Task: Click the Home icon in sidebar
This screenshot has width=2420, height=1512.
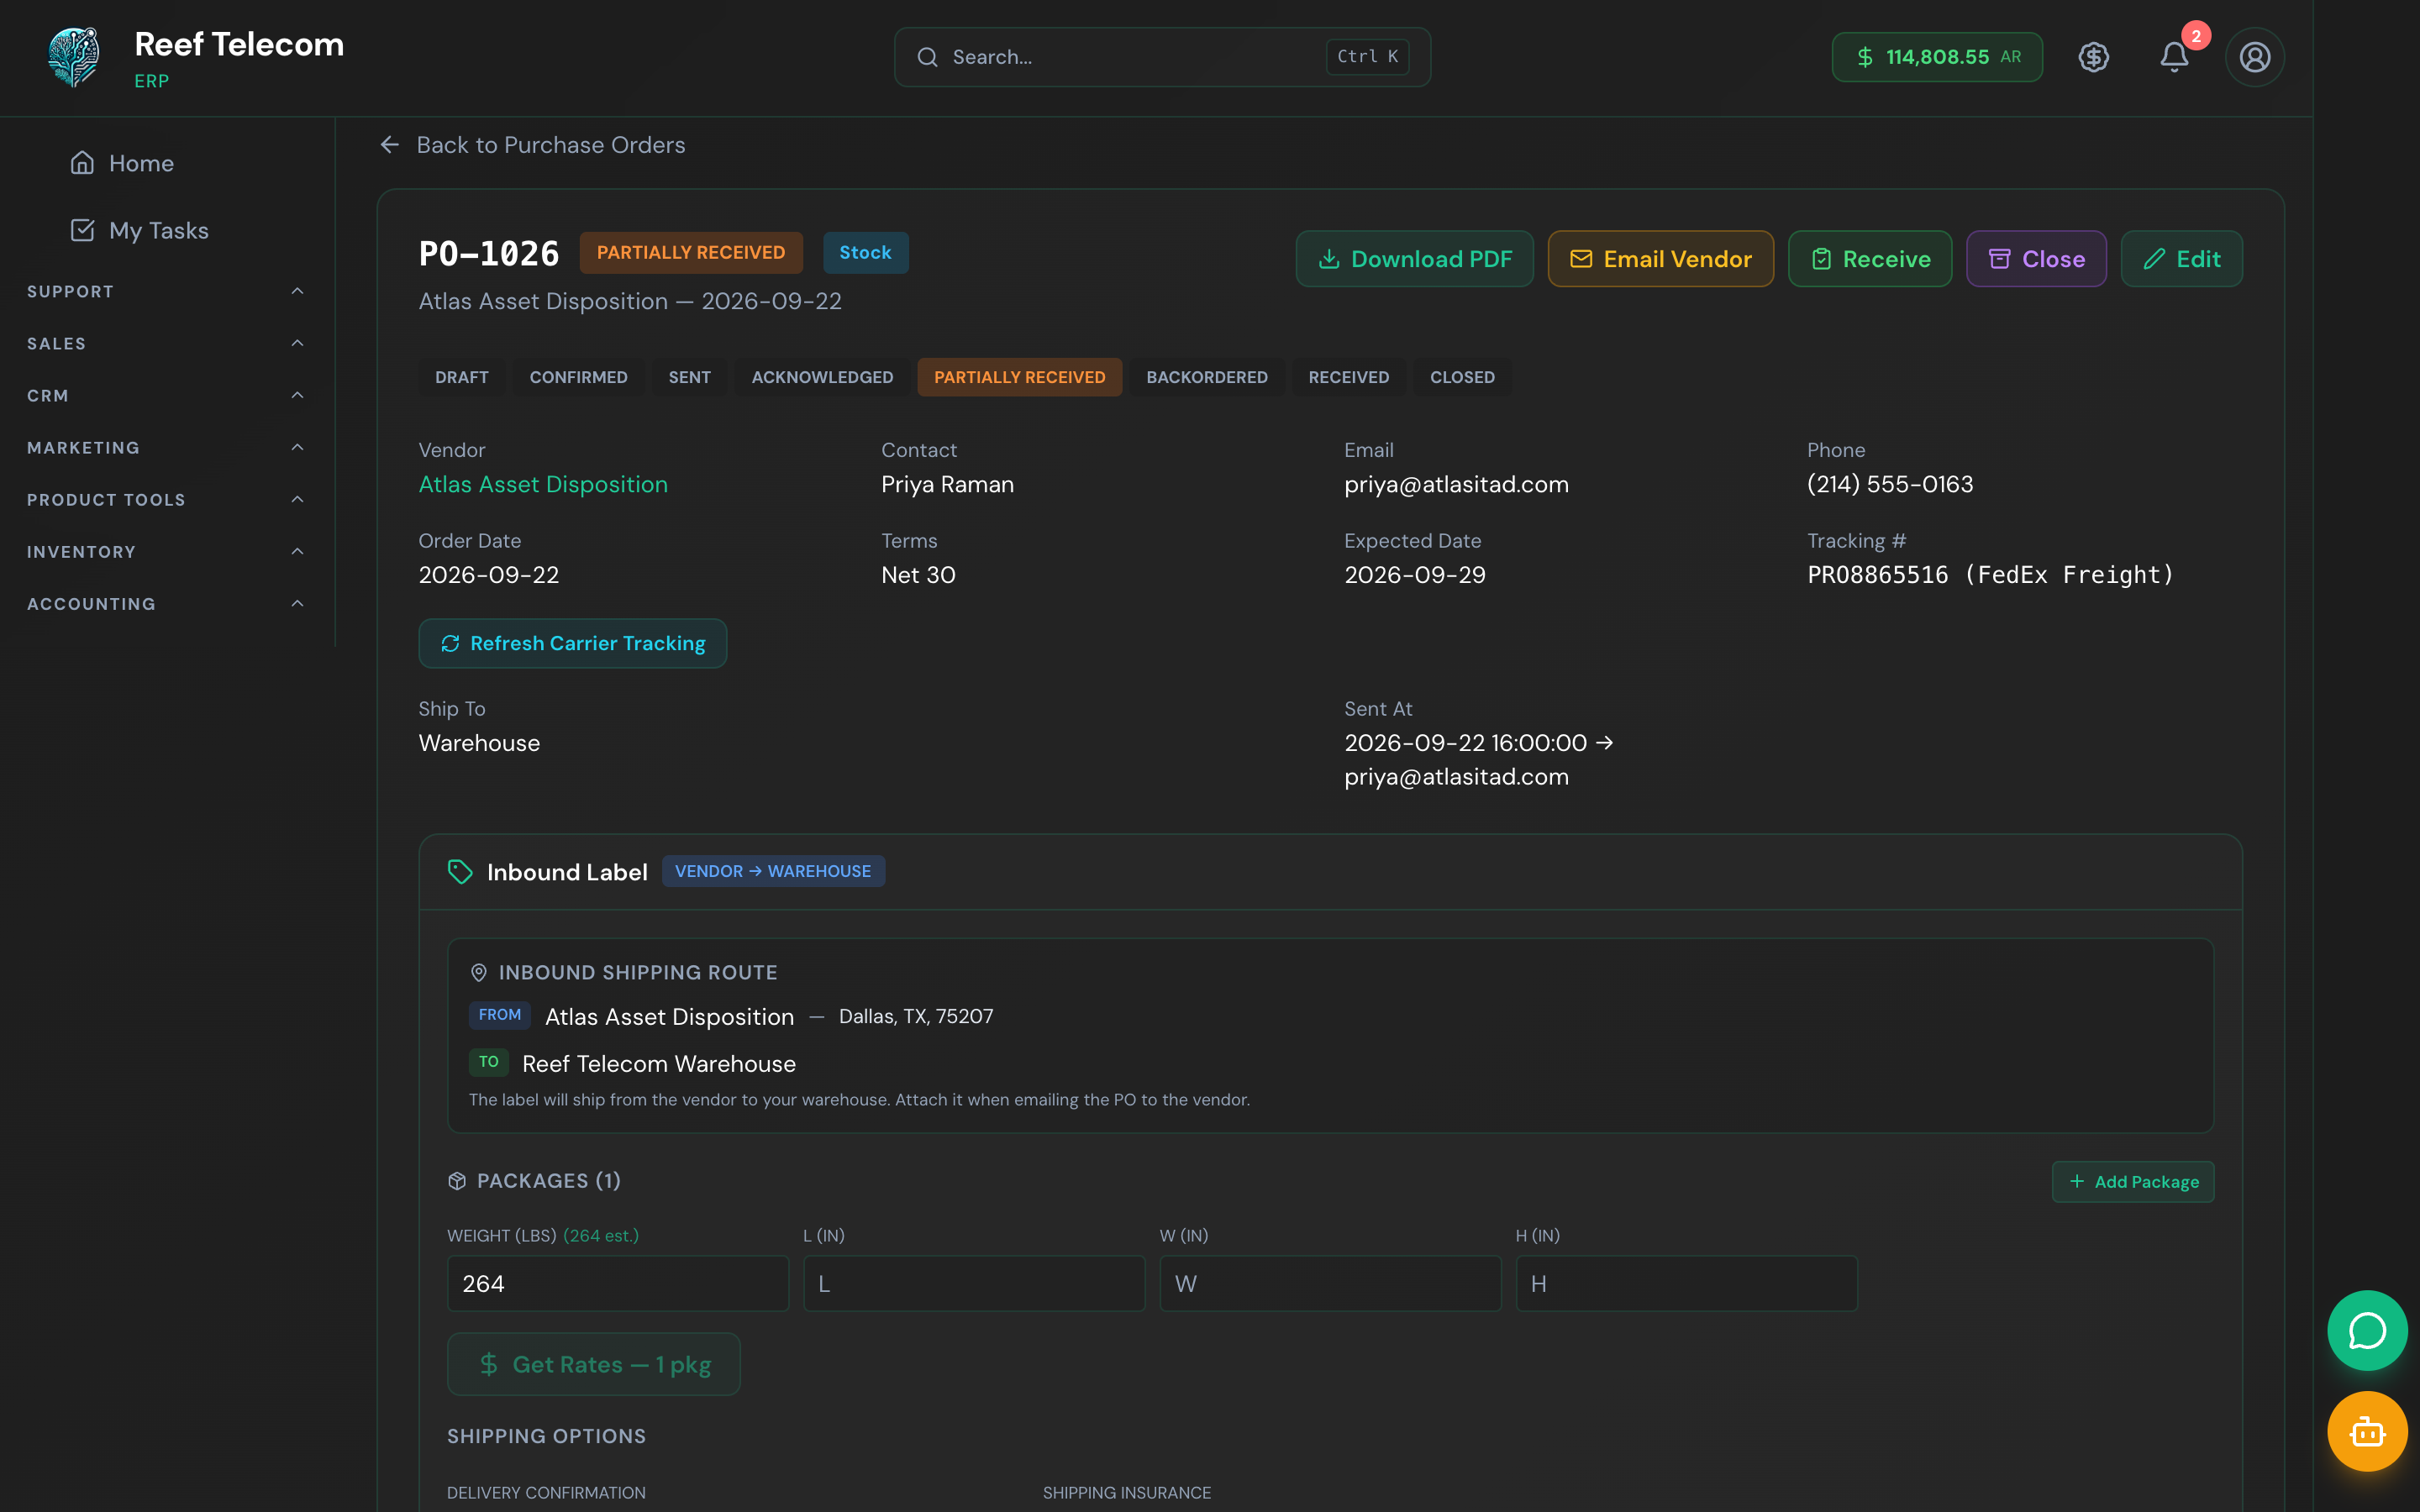Action: point(82,163)
